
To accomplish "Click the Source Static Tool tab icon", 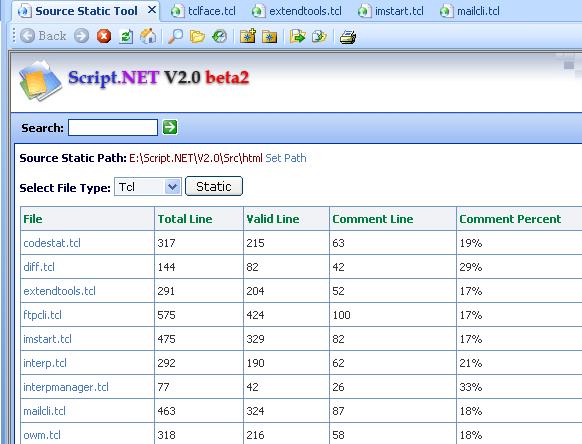I will pos(25,11).
